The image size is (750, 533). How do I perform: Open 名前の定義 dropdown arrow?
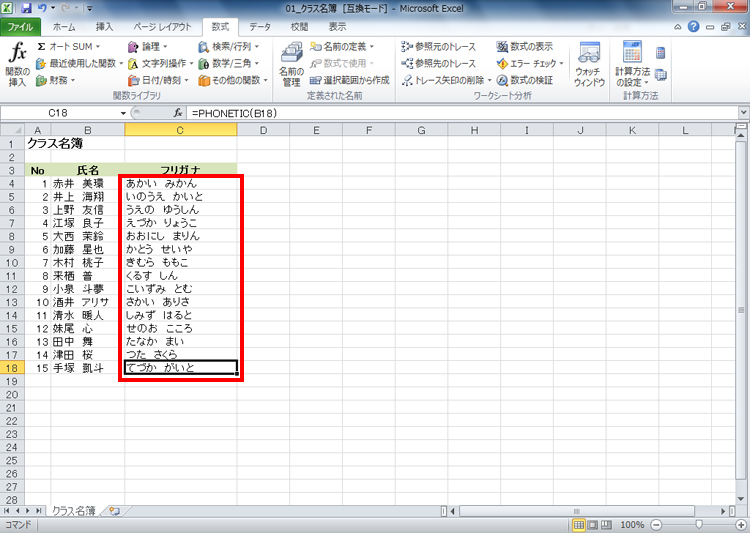coord(371,46)
